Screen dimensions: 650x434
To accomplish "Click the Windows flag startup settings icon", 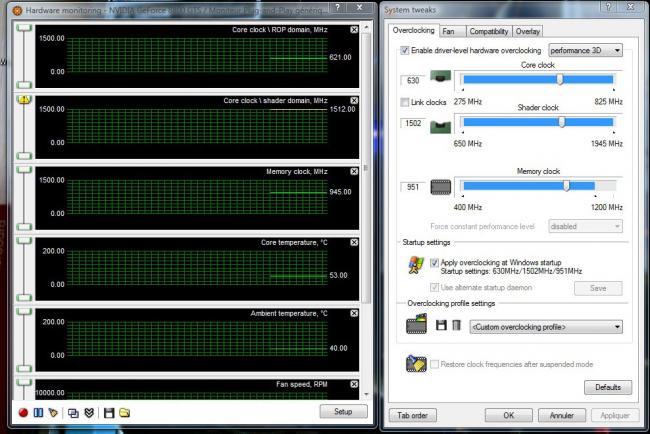I will coord(416,265).
